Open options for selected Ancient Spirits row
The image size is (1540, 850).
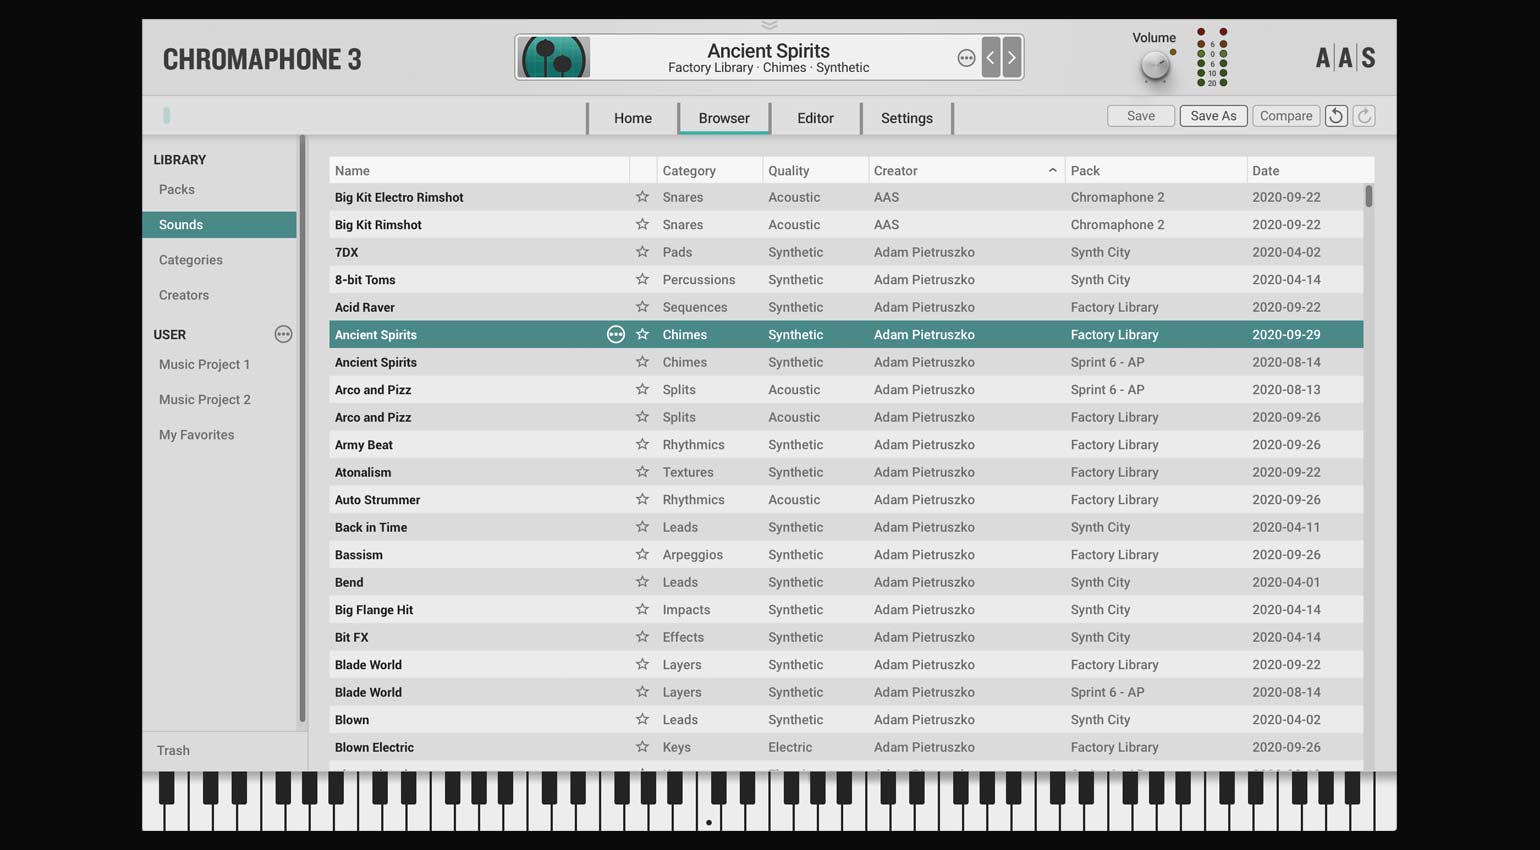[x=616, y=334]
